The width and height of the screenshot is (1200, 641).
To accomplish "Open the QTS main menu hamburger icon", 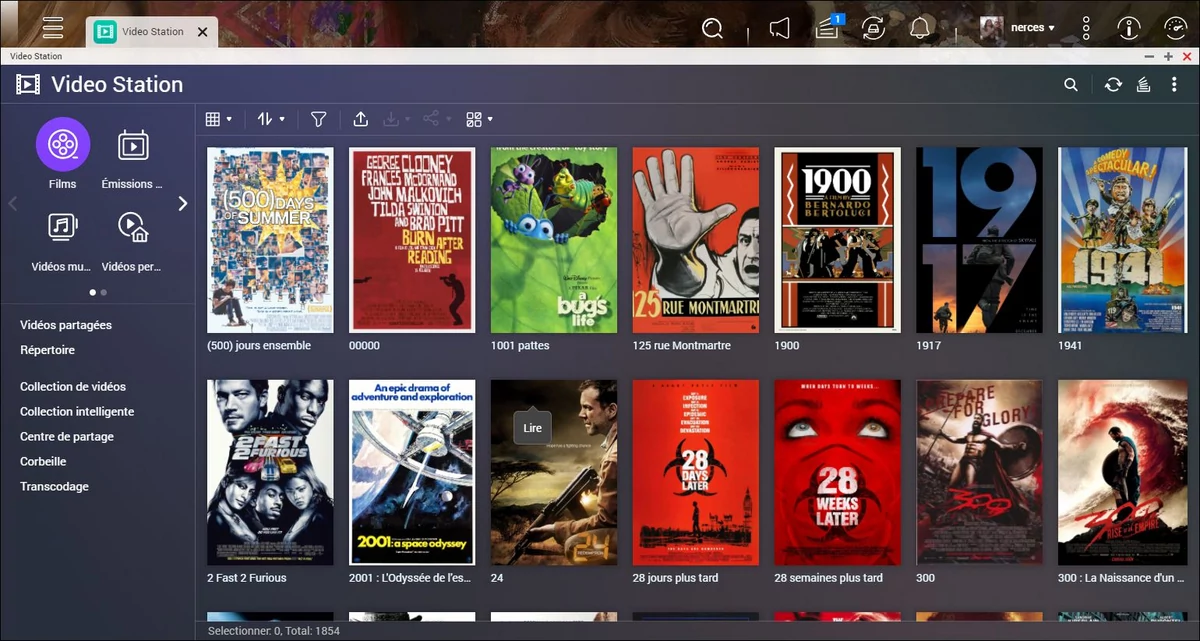I will 53,28.
